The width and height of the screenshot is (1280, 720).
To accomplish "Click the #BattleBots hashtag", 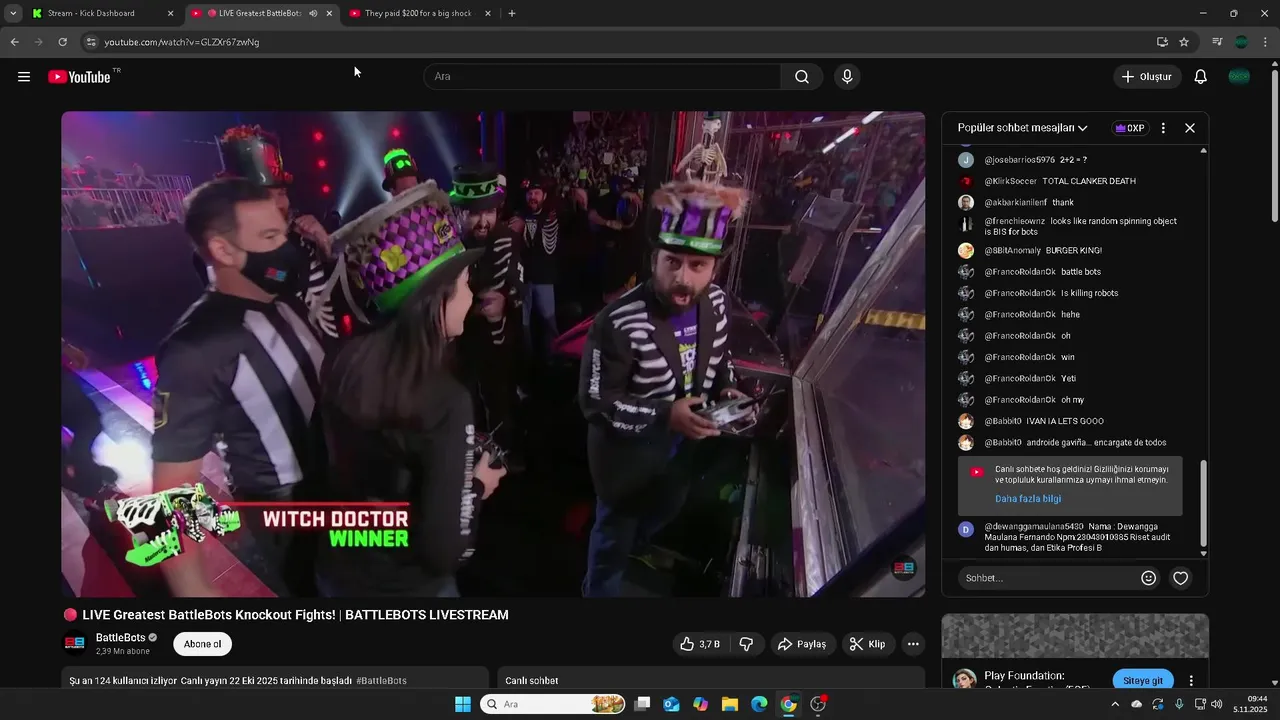I will (x=381, y=681).
